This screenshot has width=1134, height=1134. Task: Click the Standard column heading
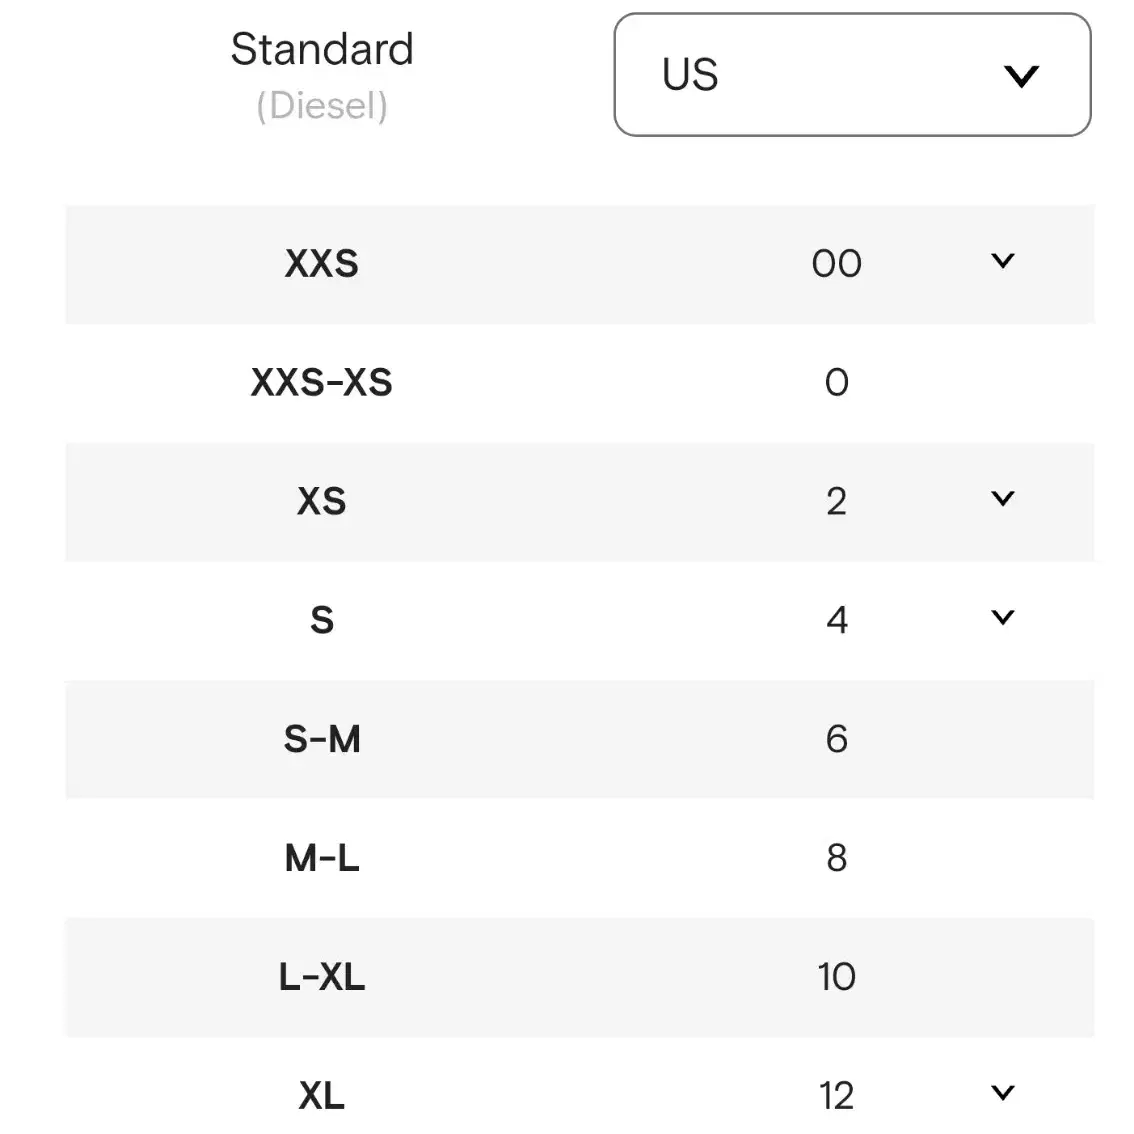click(322, 49)
